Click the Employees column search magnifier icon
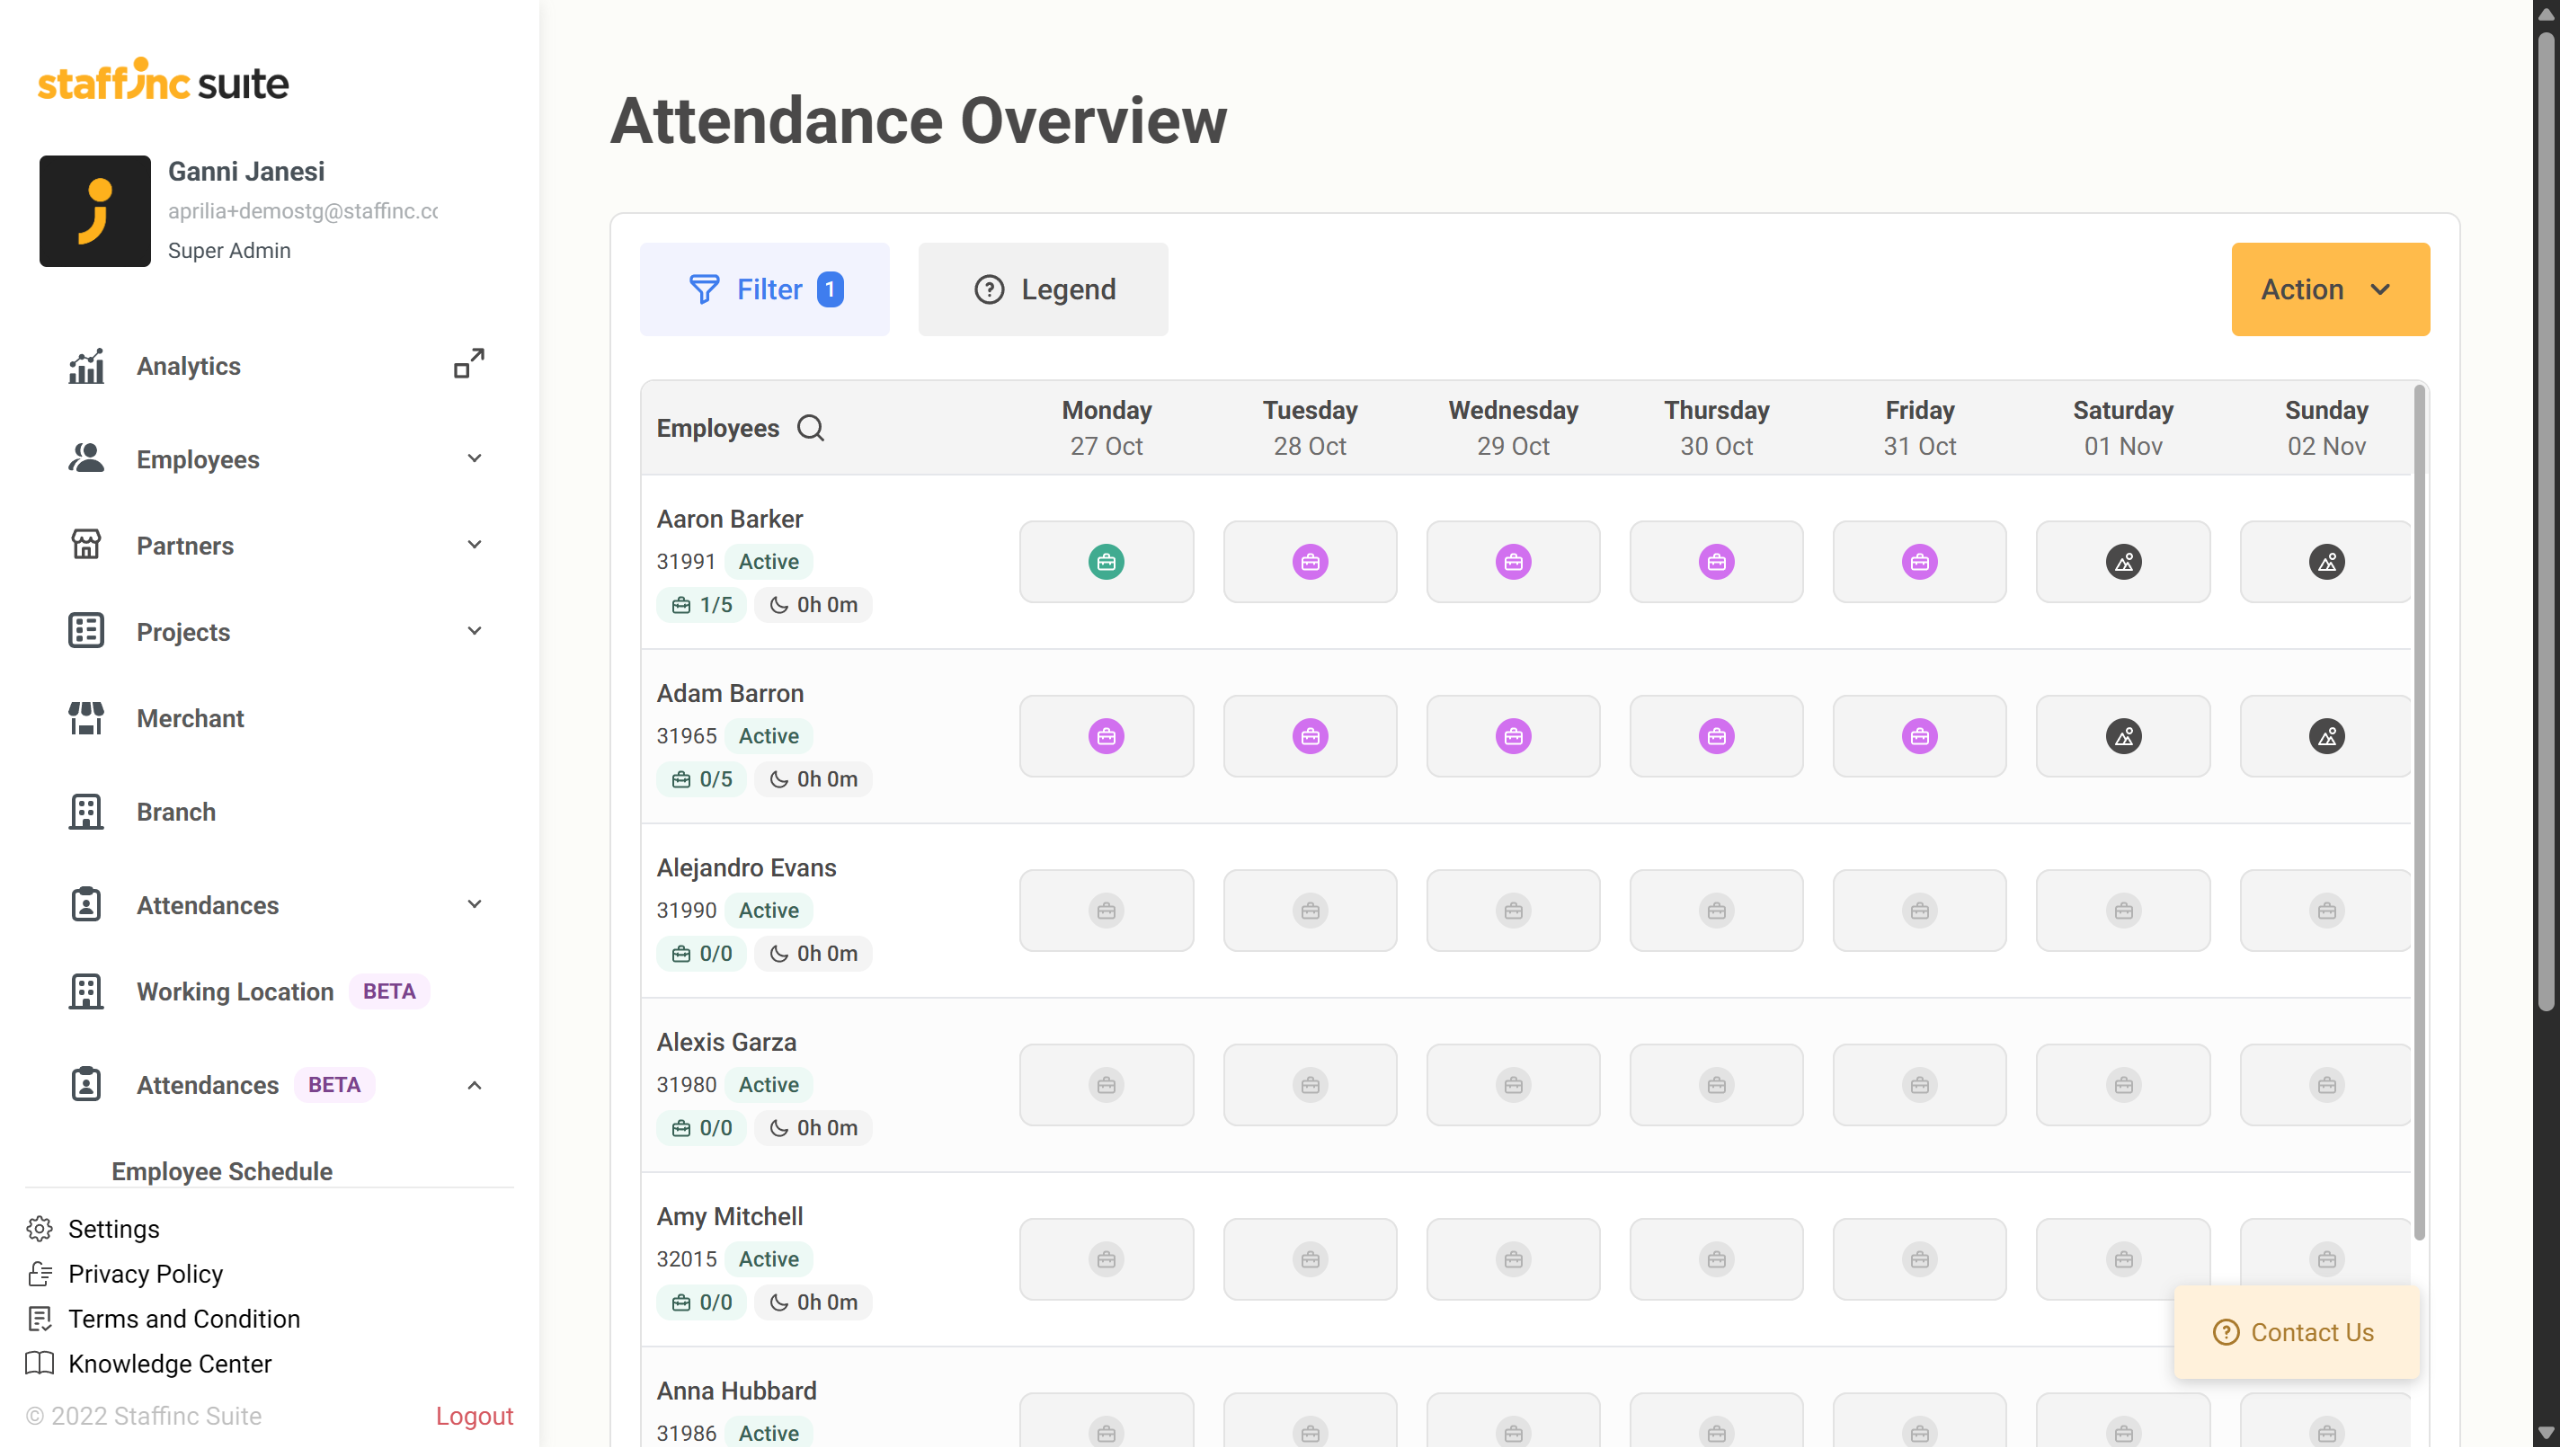2560x1447 pixels. click(810, 428)
